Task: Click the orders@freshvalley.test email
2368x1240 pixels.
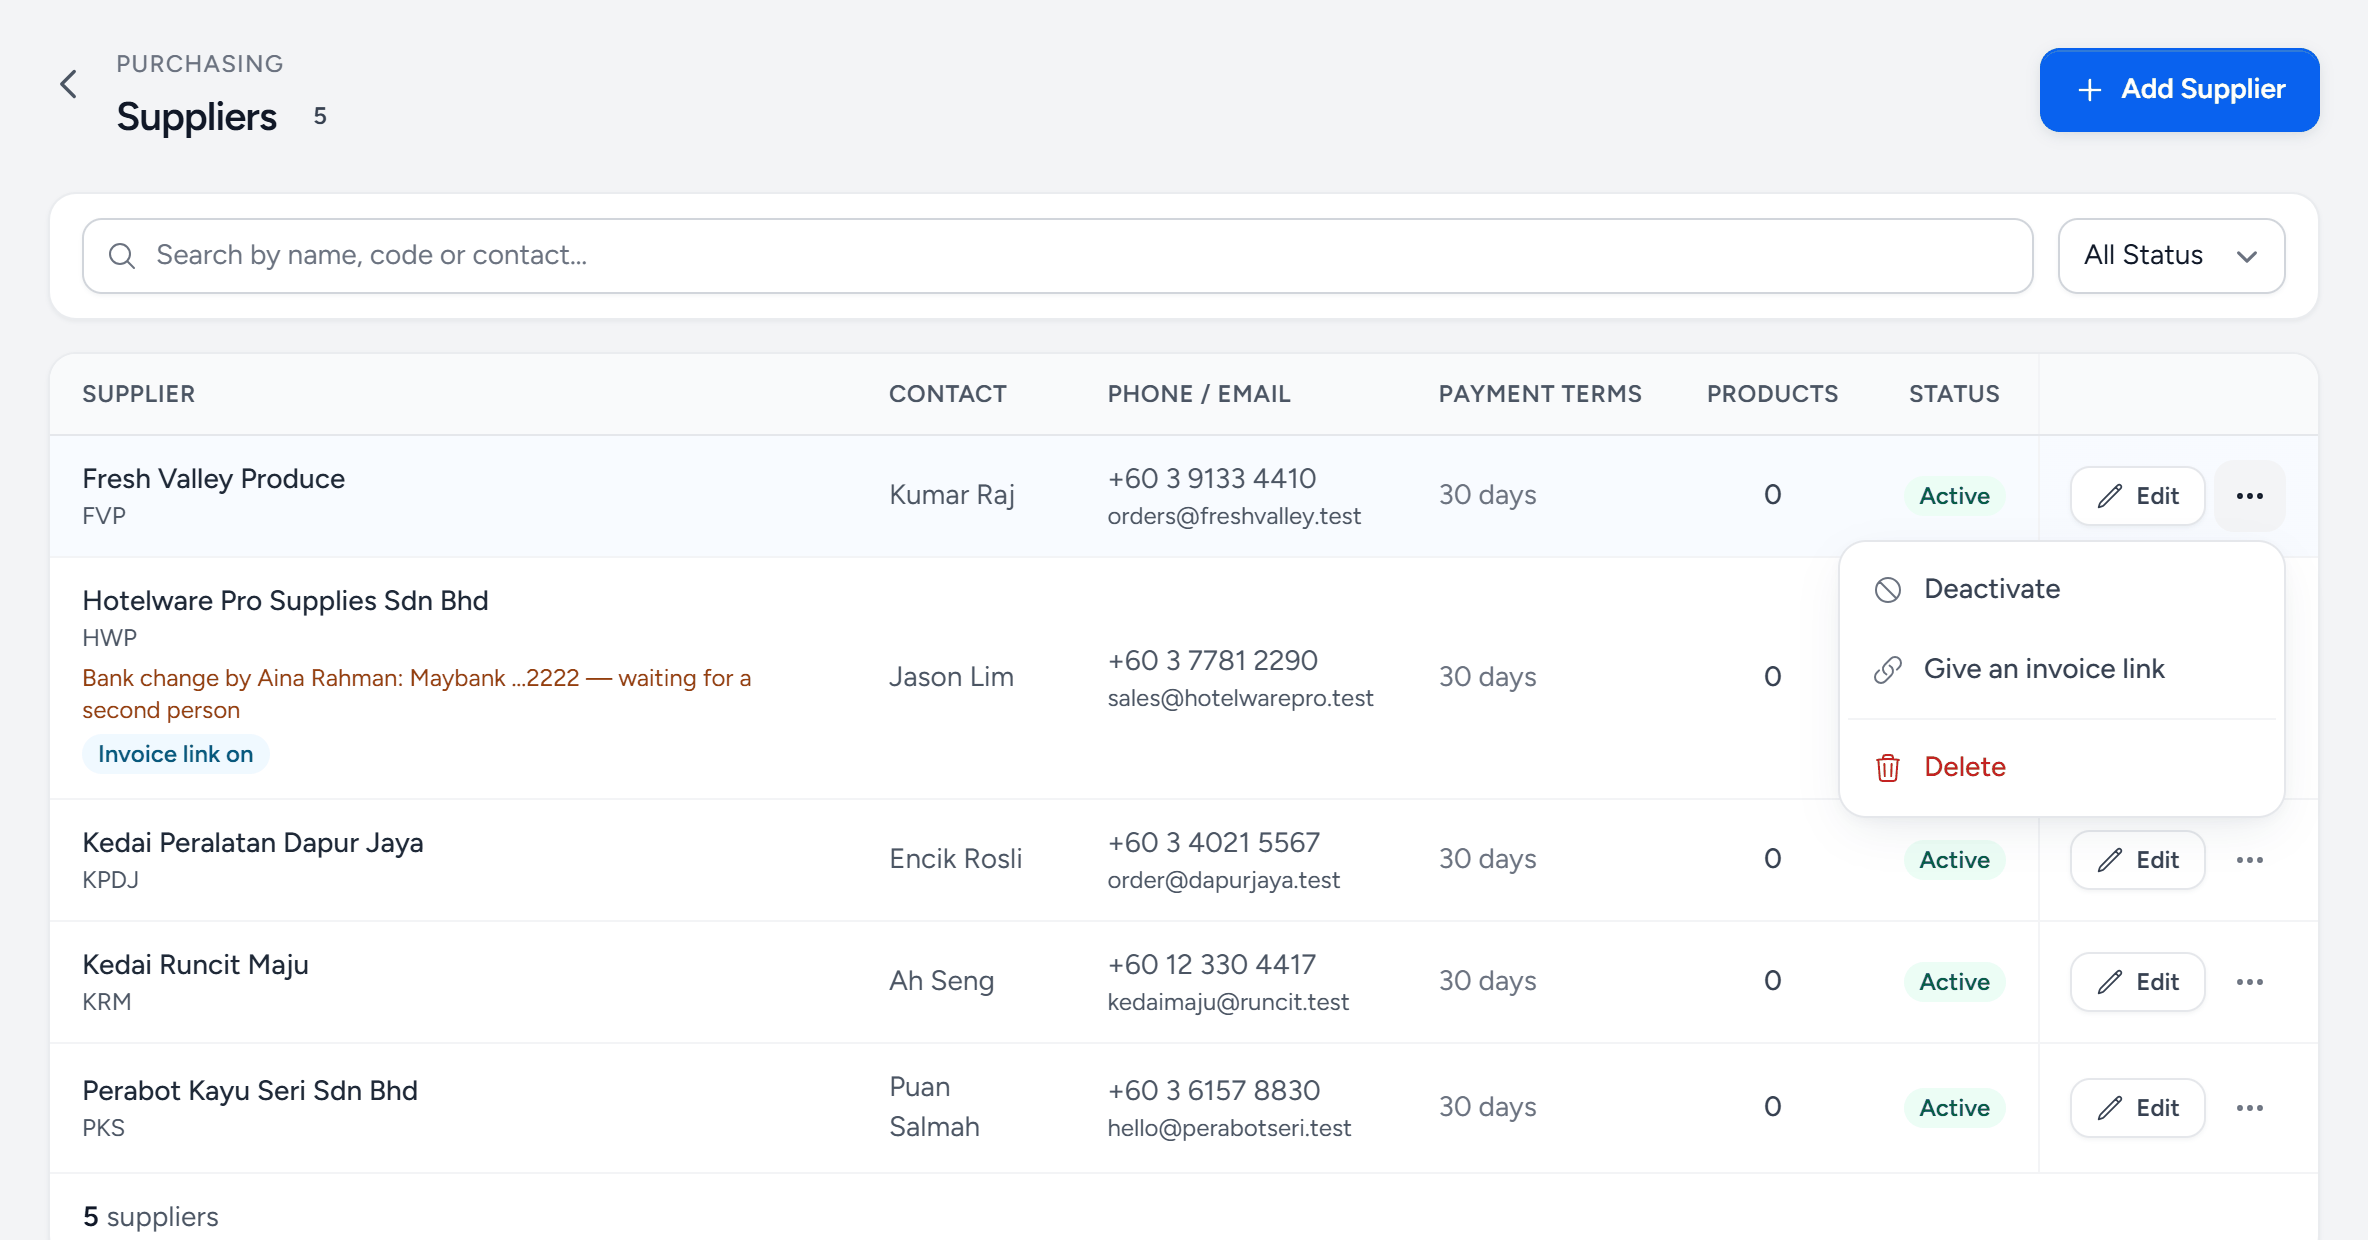Action: tap(1234, 516)
